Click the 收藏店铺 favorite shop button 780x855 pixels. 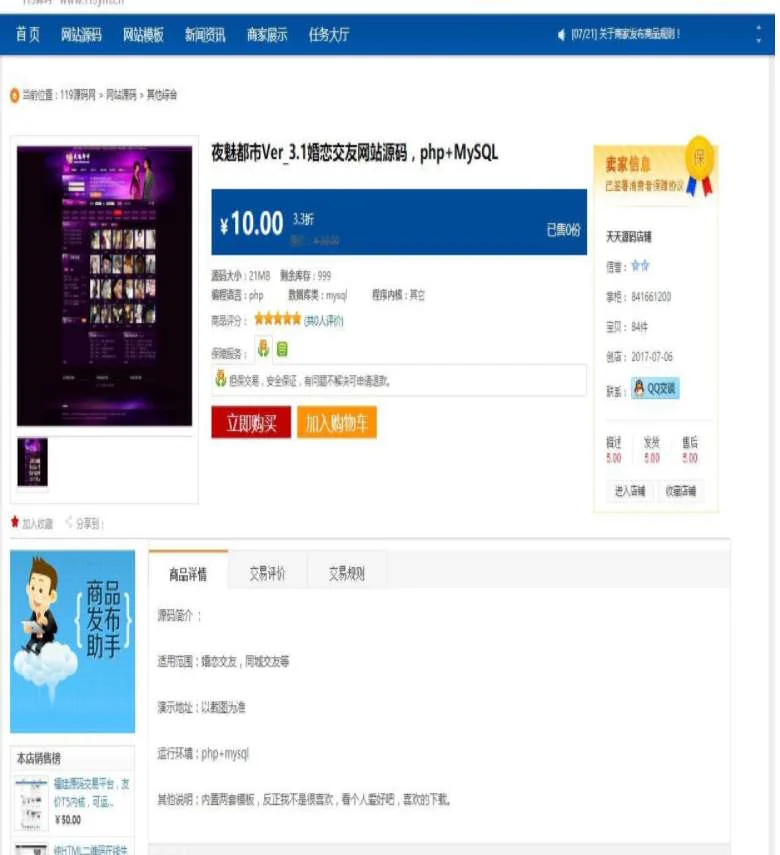pos(680,491)
